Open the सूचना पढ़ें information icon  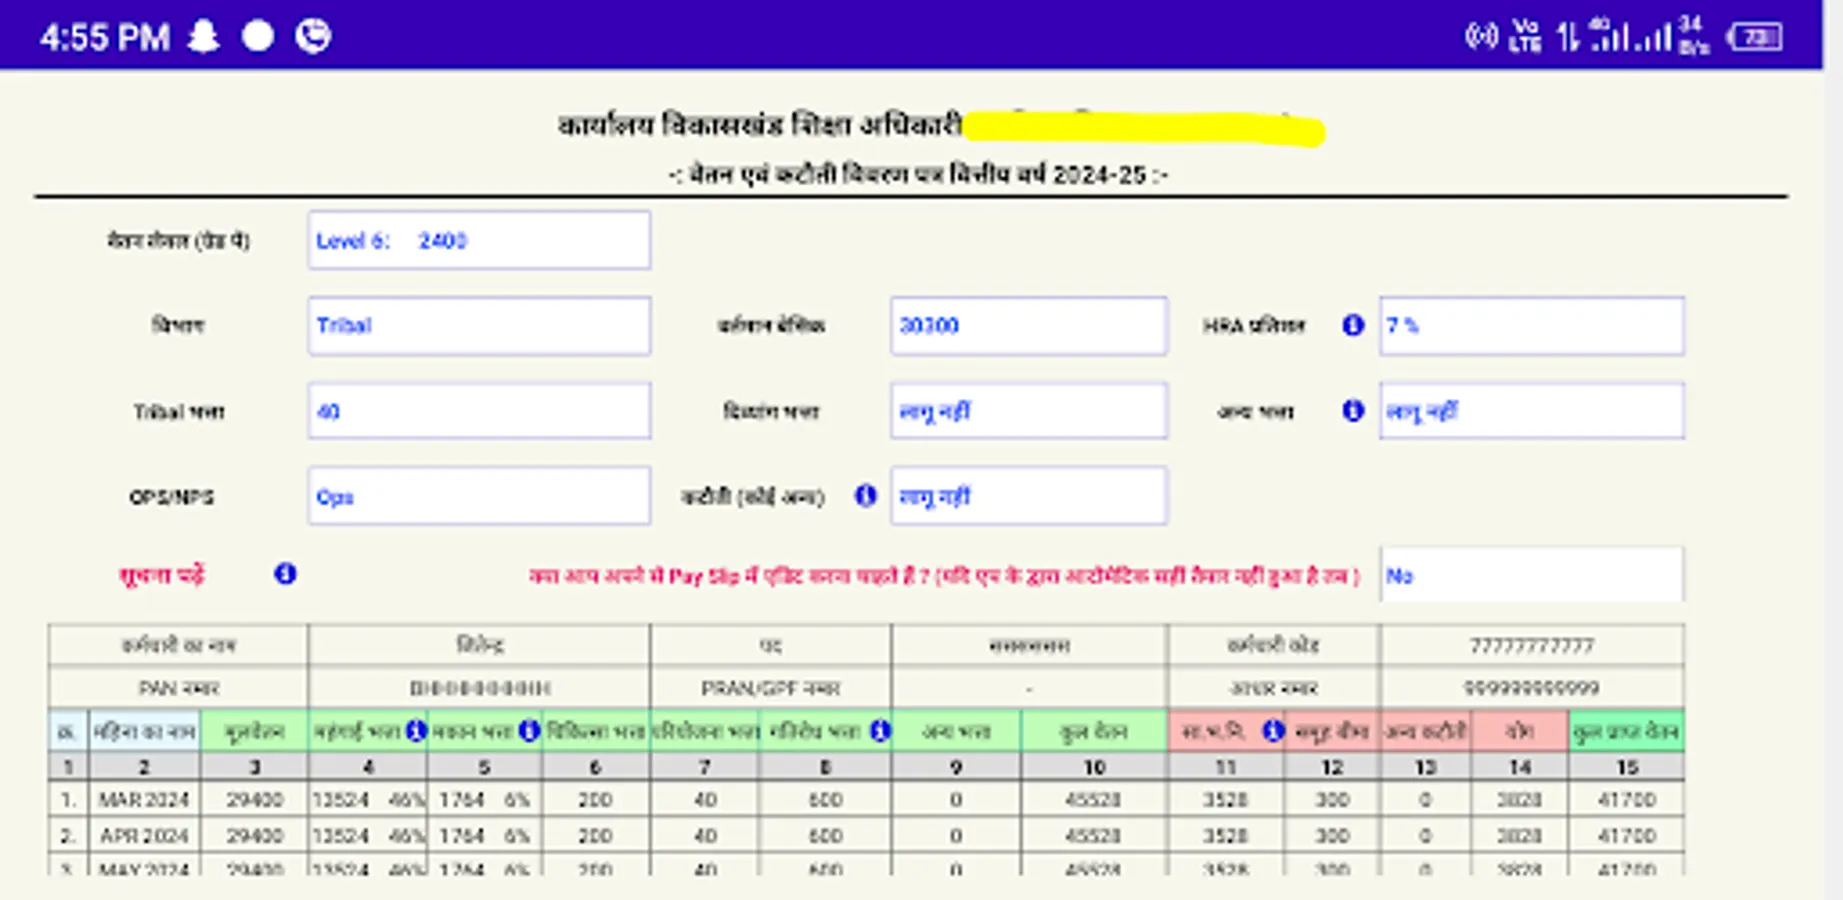[285, 573]
